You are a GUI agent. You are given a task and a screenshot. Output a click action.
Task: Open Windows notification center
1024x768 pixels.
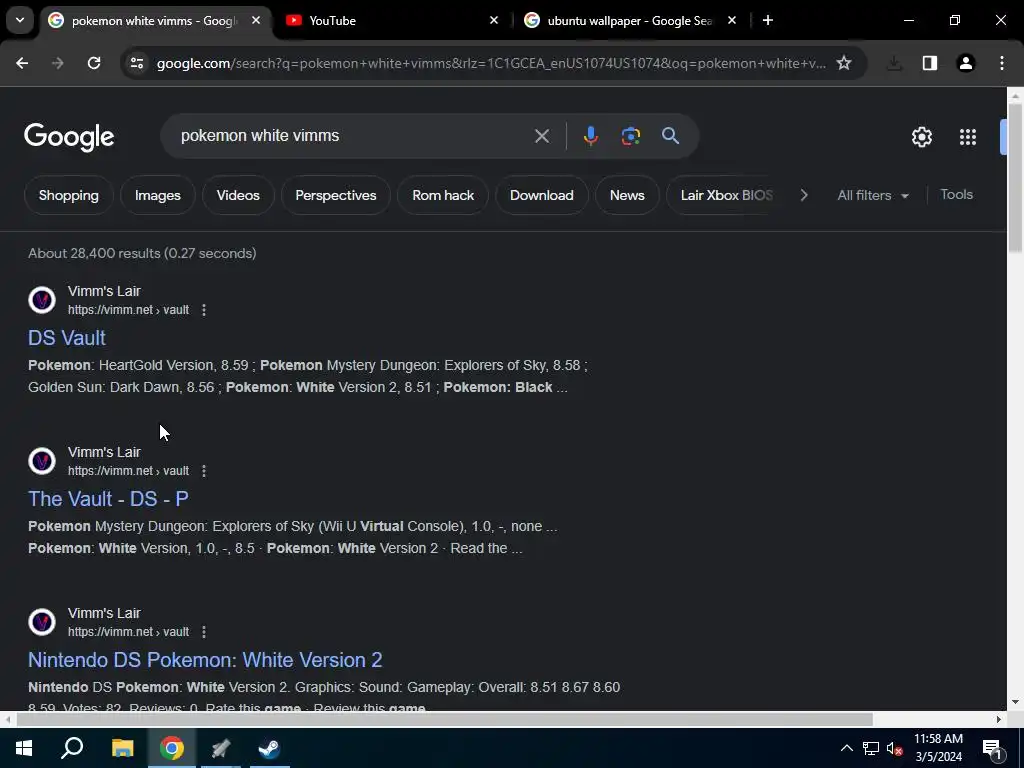point(993,748)
